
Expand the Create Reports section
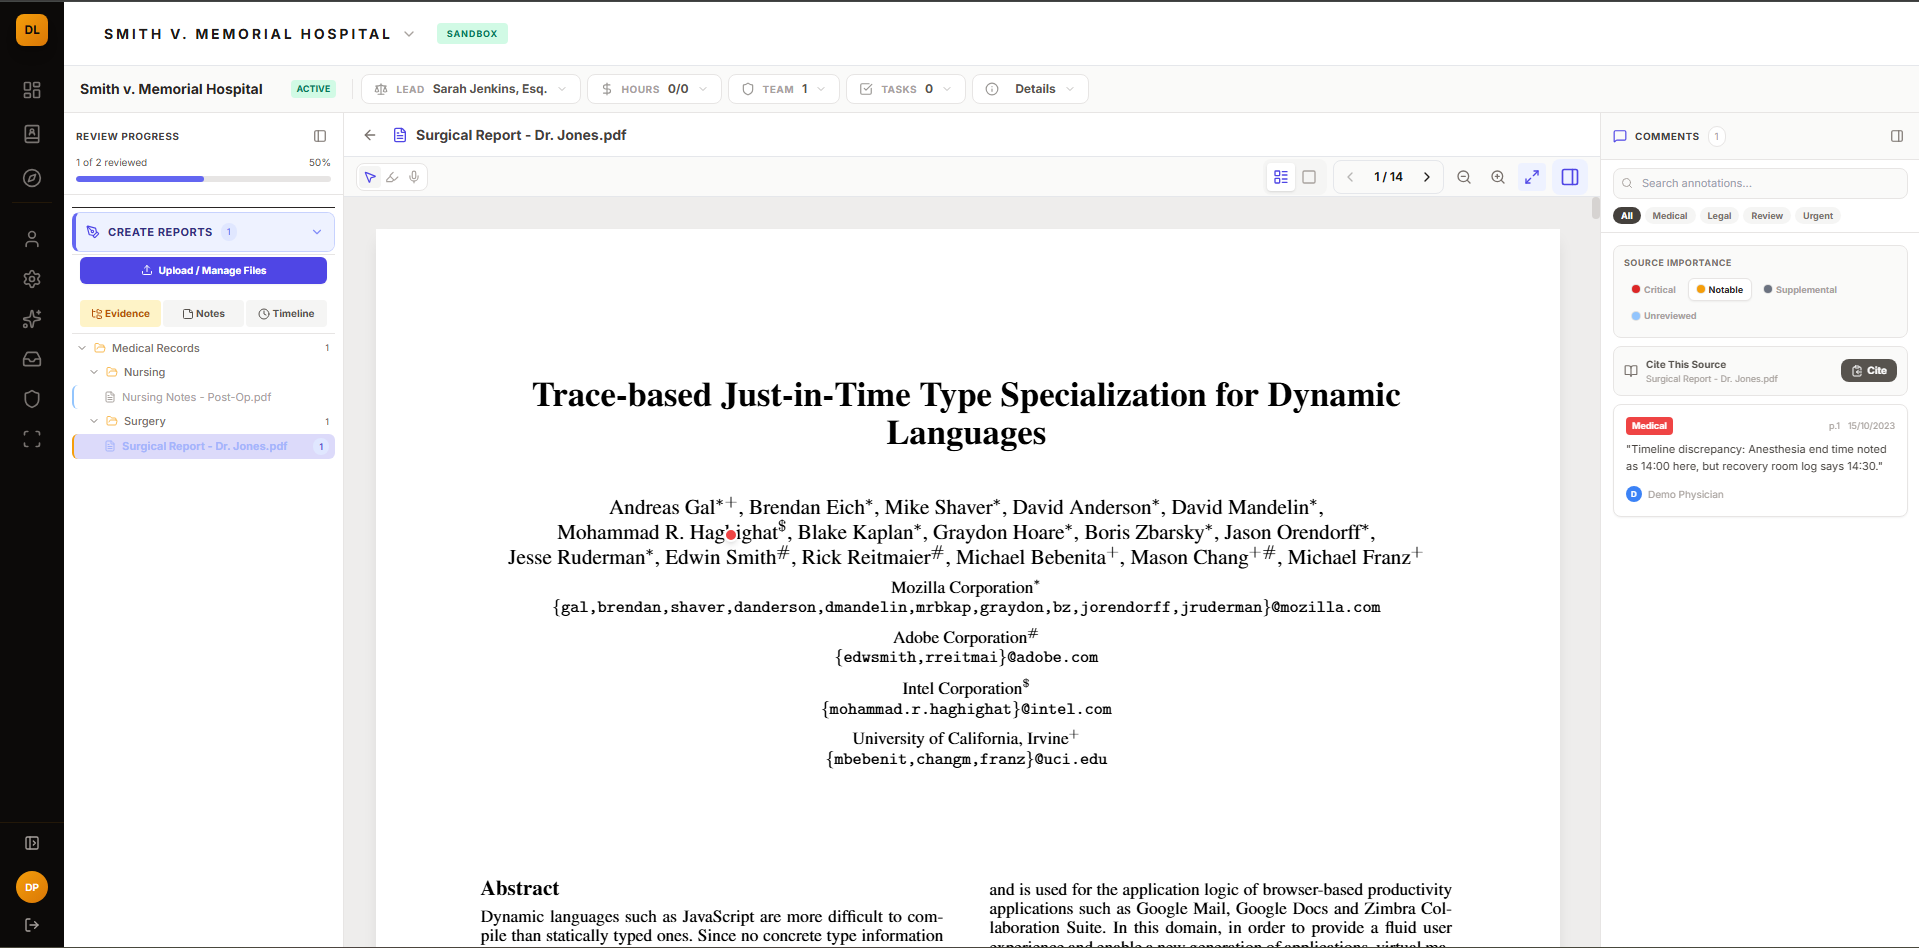[x=204, y=232]
